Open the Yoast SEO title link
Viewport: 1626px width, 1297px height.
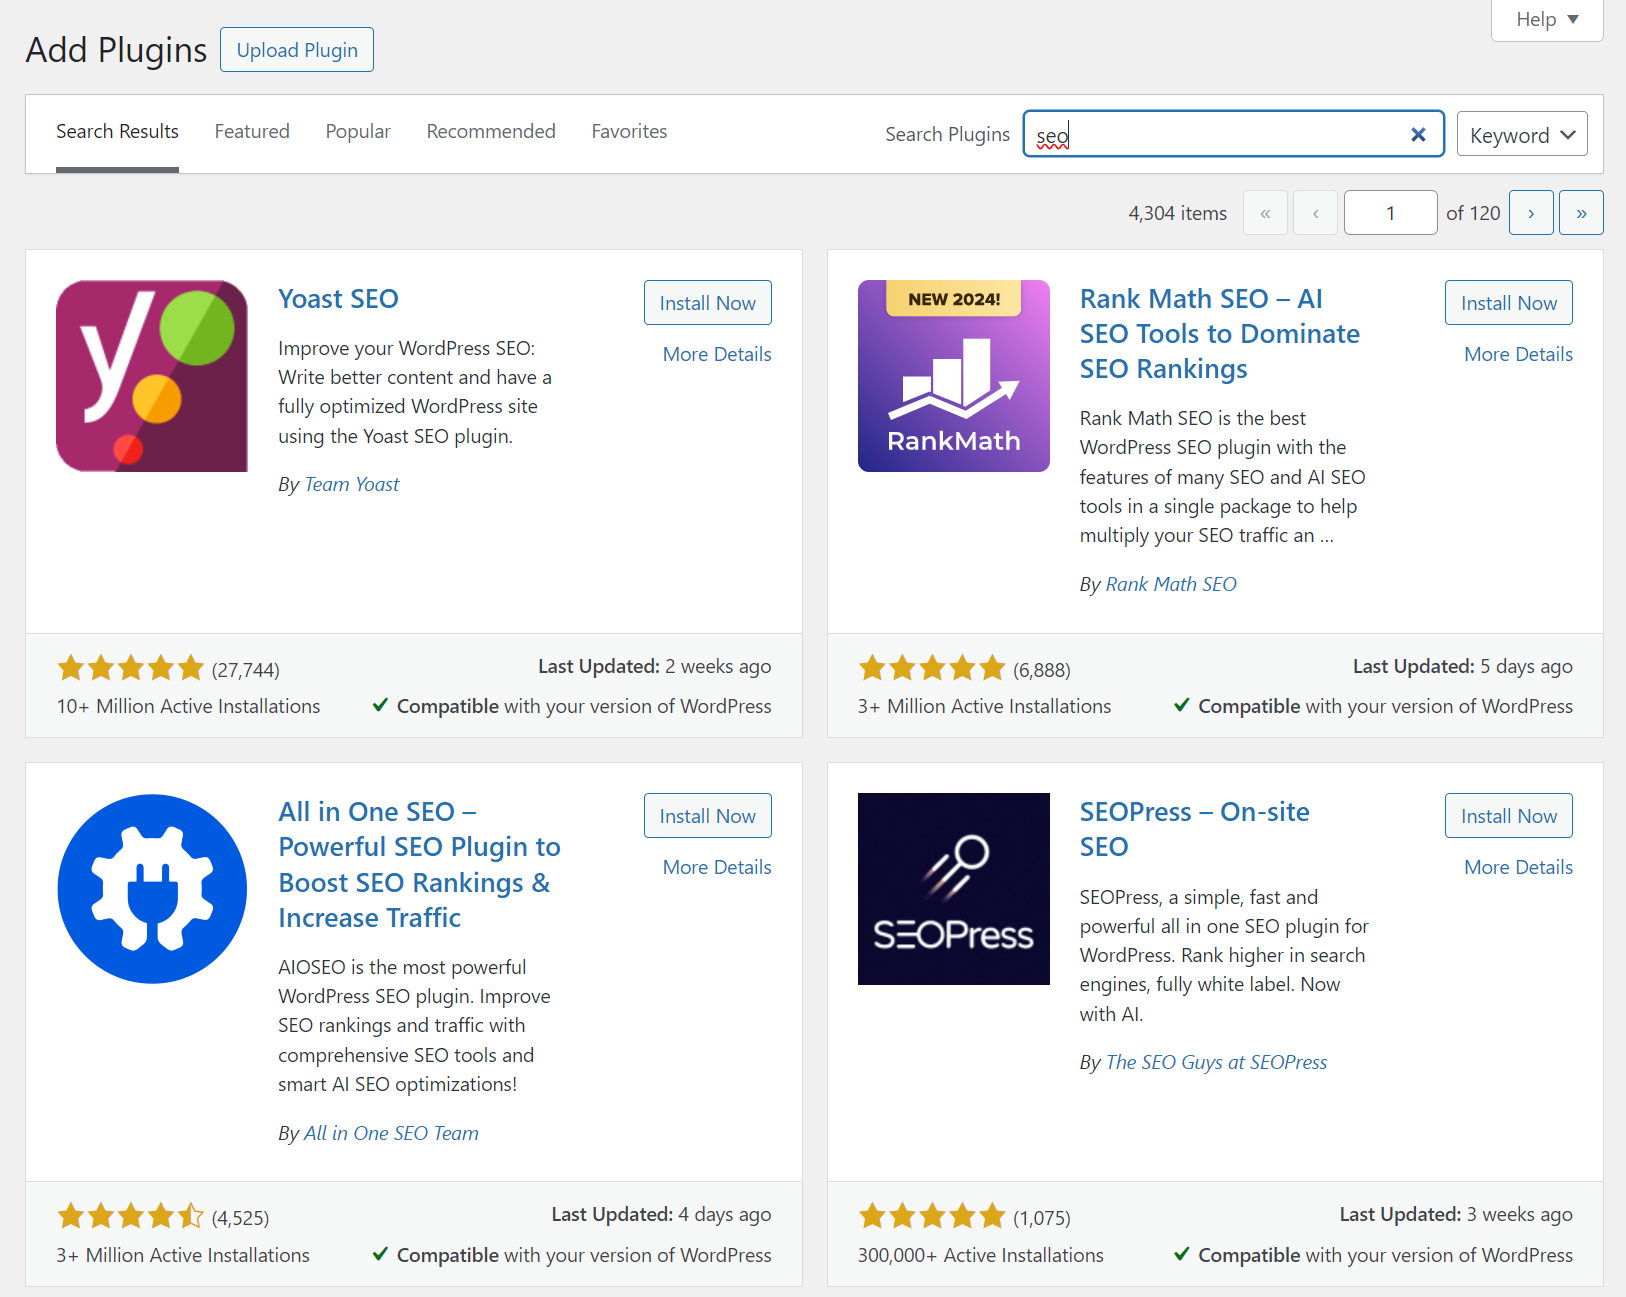pyautogui.click(x=338, y=299)
